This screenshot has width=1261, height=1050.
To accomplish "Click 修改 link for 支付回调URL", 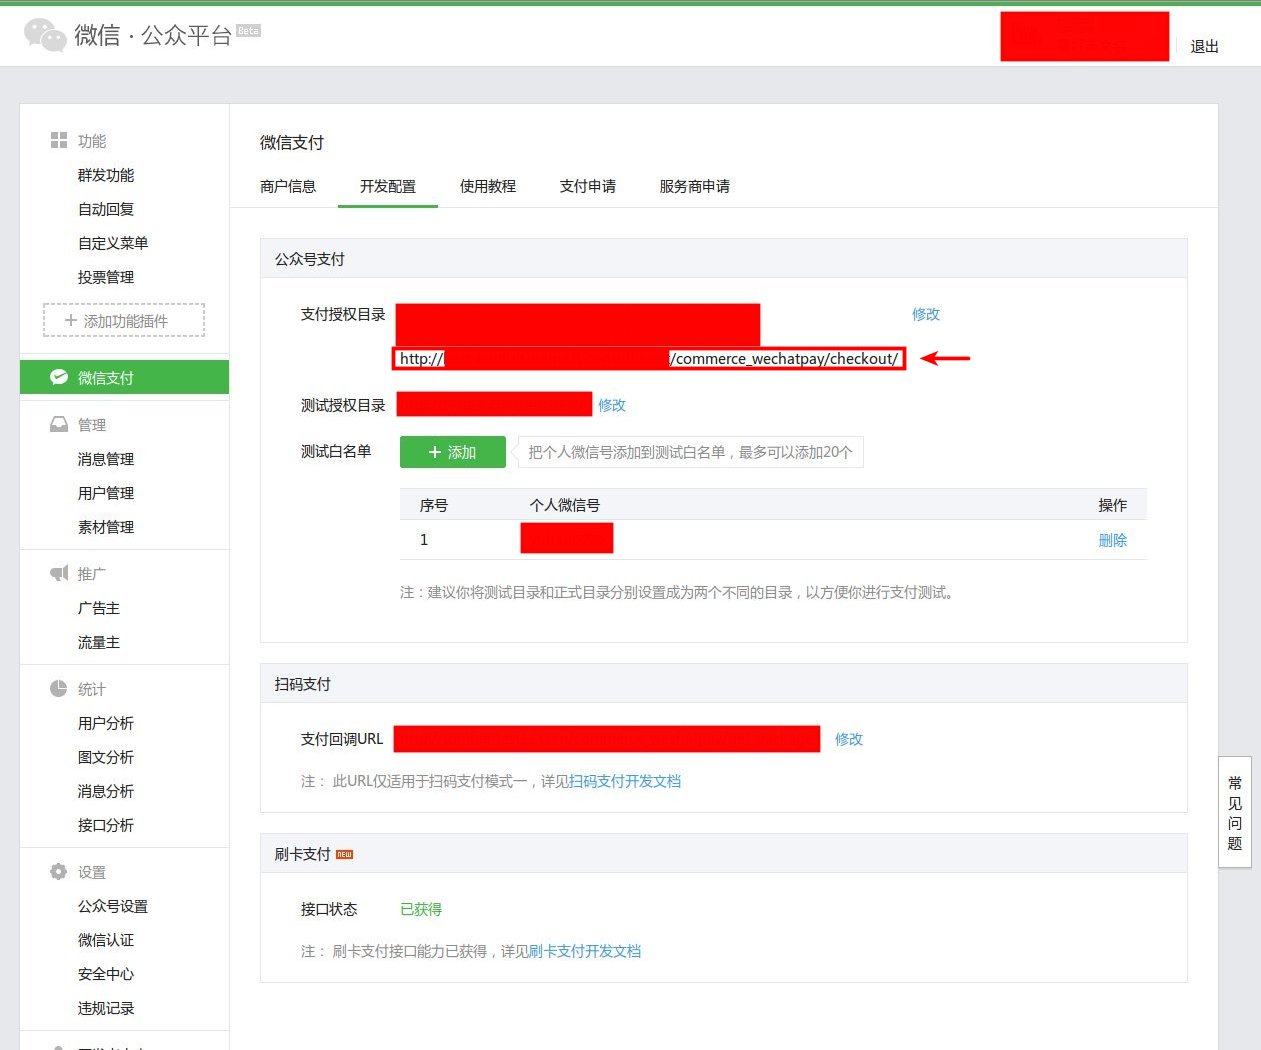I will (x=849, y=739).
